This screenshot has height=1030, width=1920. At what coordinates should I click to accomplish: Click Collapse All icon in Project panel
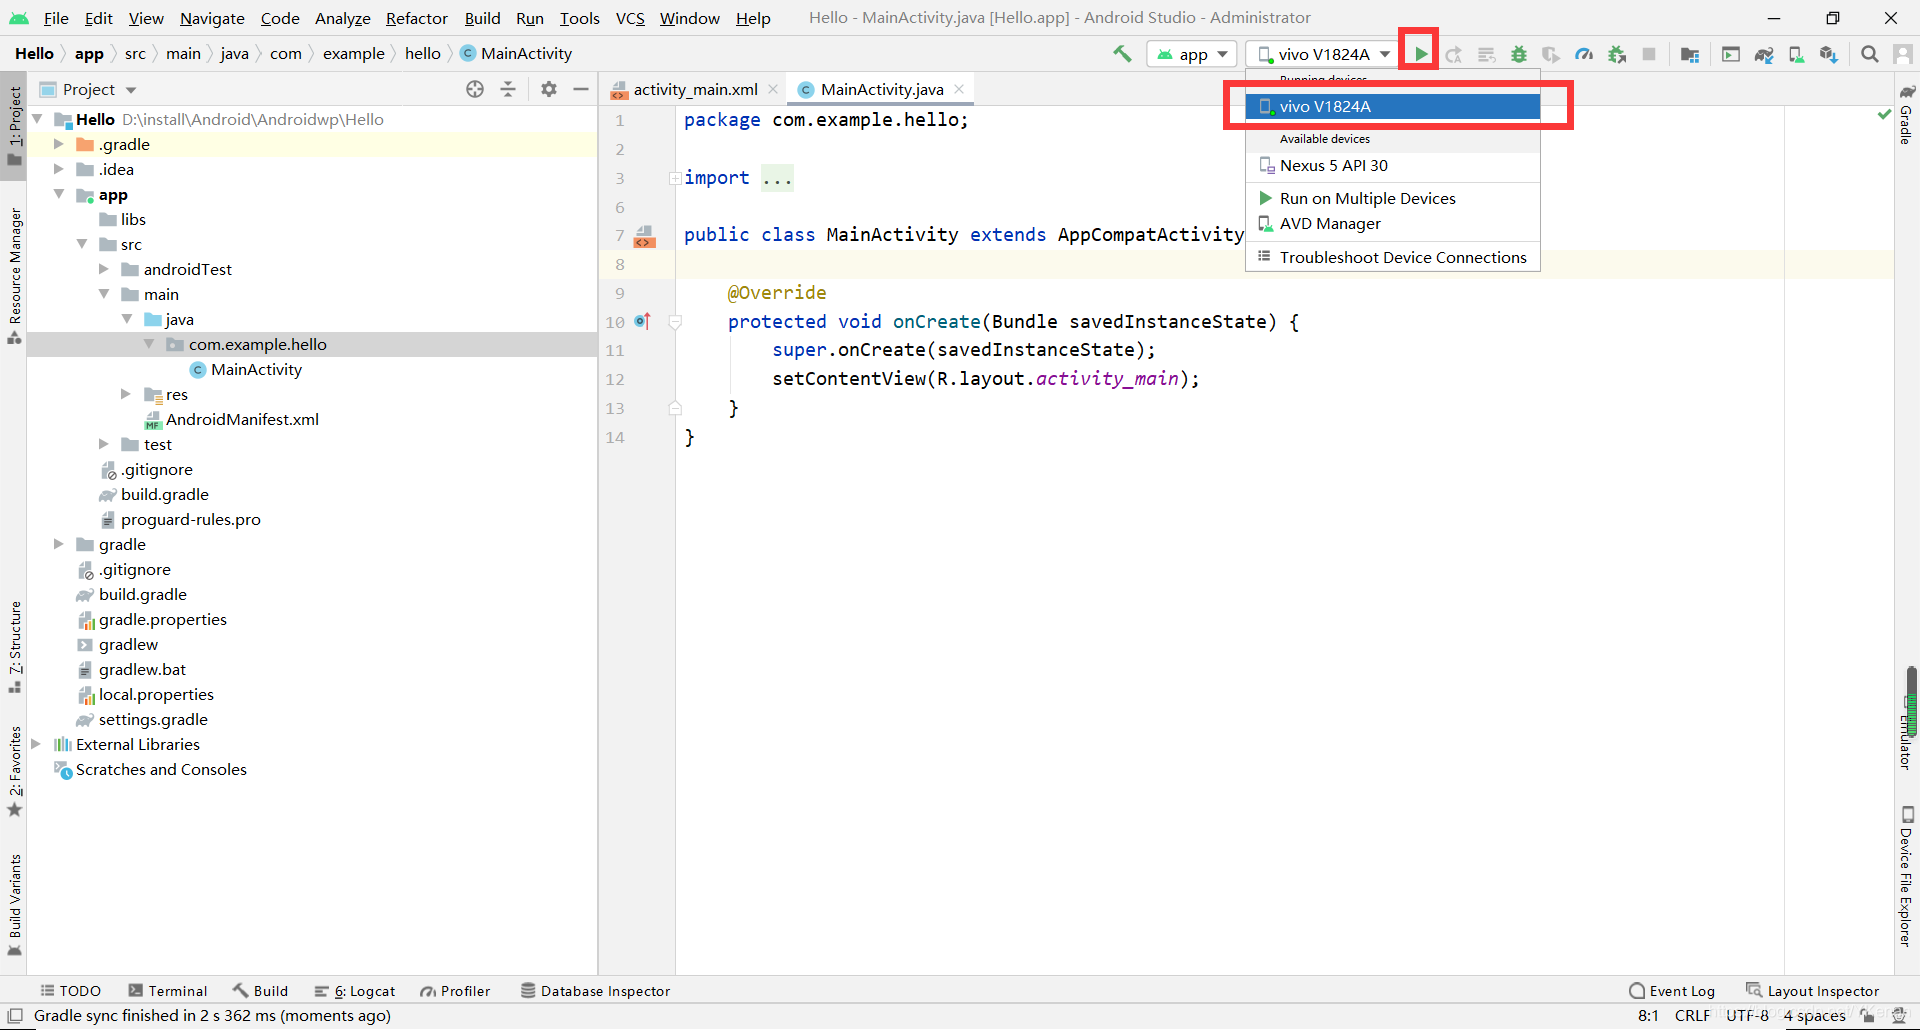coord(508,89)
